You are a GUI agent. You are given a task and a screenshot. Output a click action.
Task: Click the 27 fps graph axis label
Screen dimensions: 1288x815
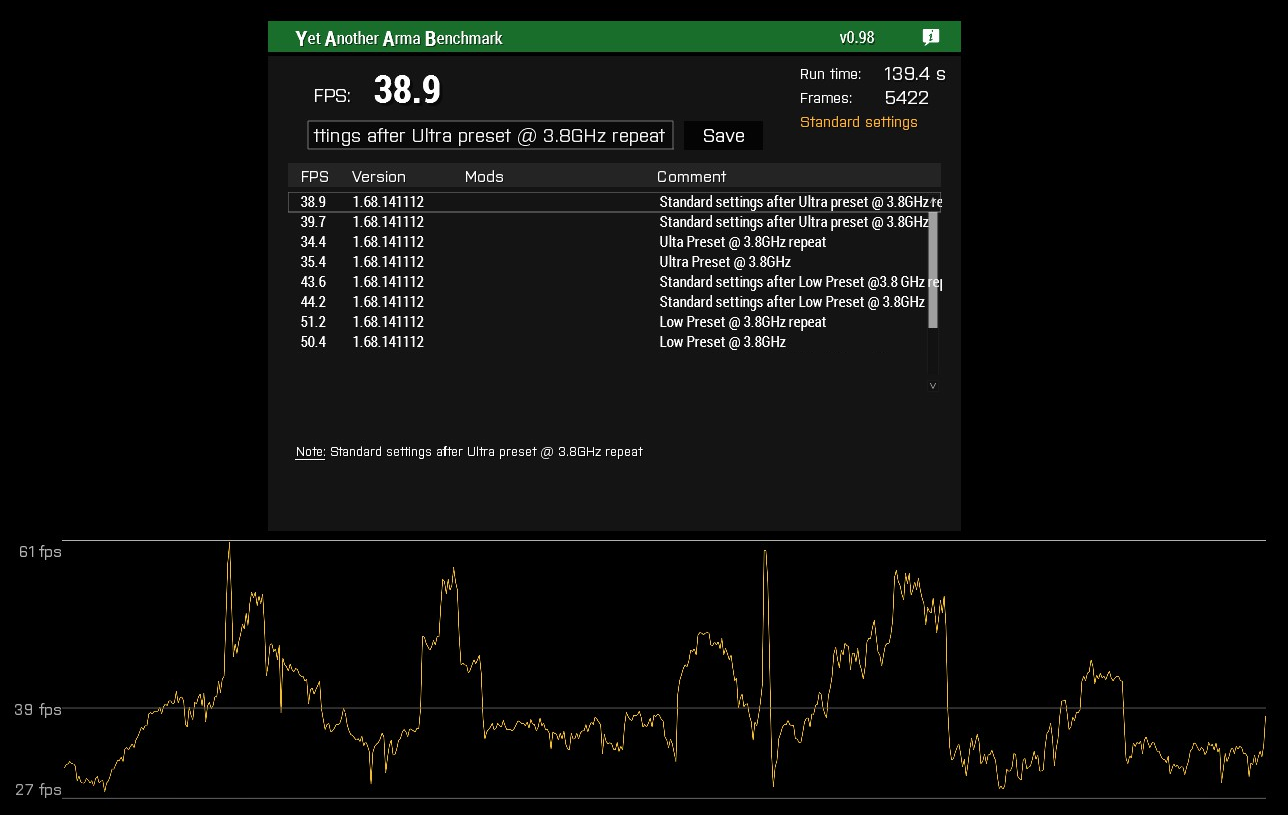point(38,790)
